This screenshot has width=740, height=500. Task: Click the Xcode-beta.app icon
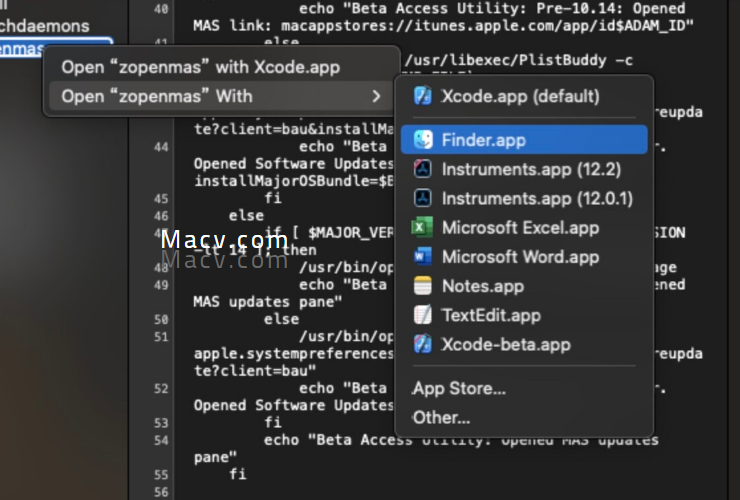[422, 345]
